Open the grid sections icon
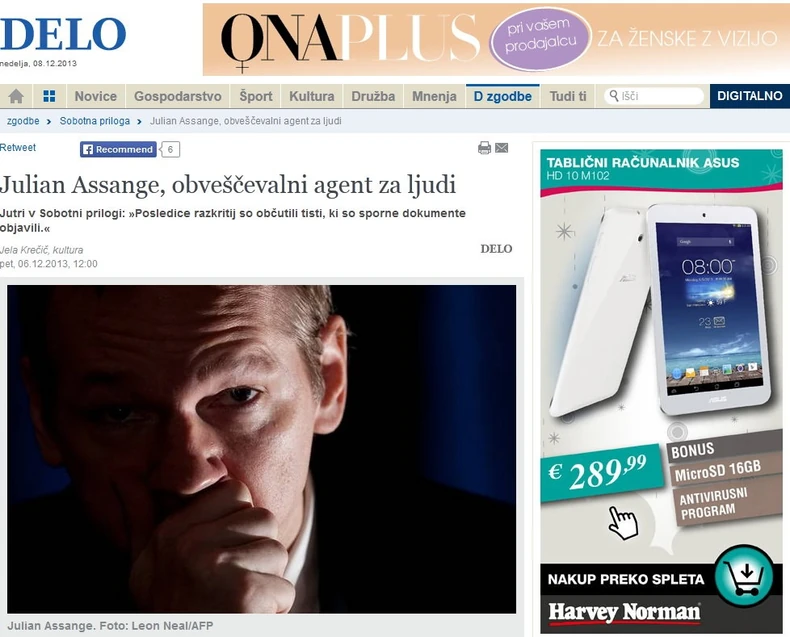The width and height of the screenshot is (790, 637). pos(49,96)
